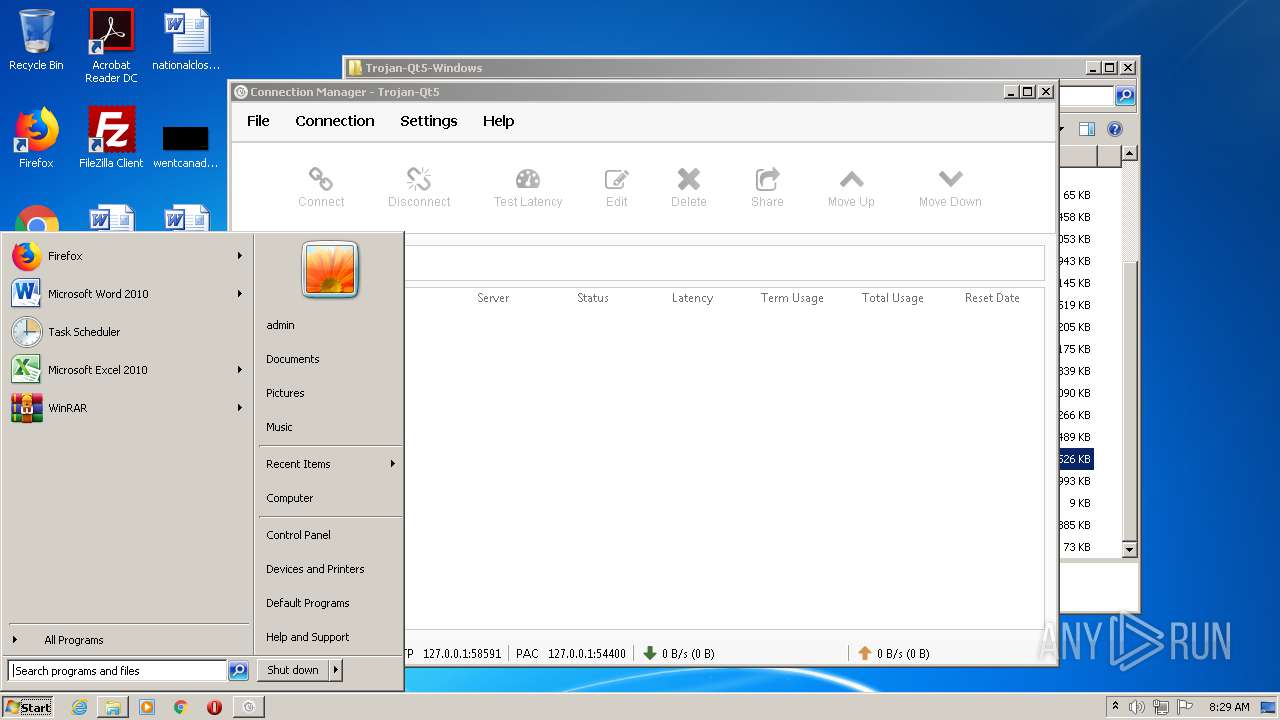Click Explorer scrollbar down arrow

[1129, 549]
